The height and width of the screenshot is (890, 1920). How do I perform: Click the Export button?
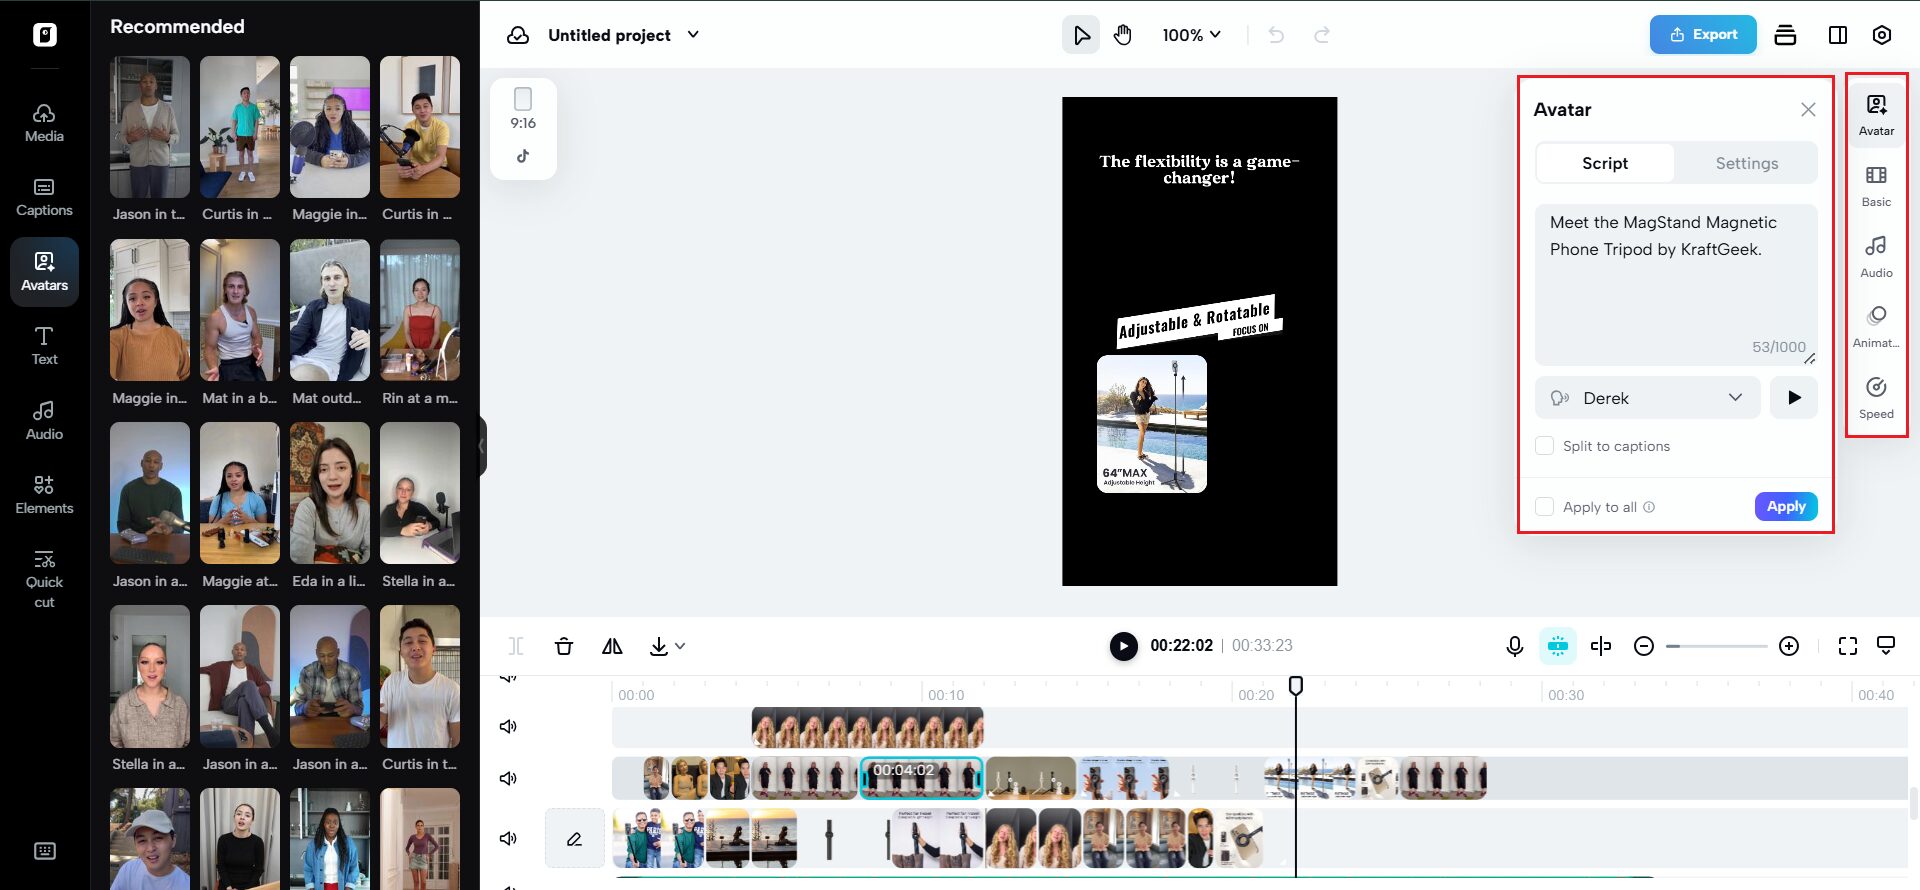[1703, 35]
